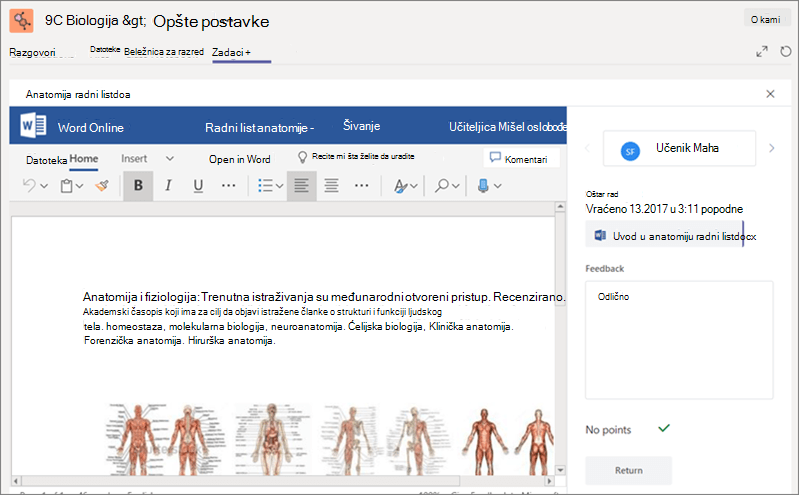Click the Šivanje text in header

pos(361,125)
